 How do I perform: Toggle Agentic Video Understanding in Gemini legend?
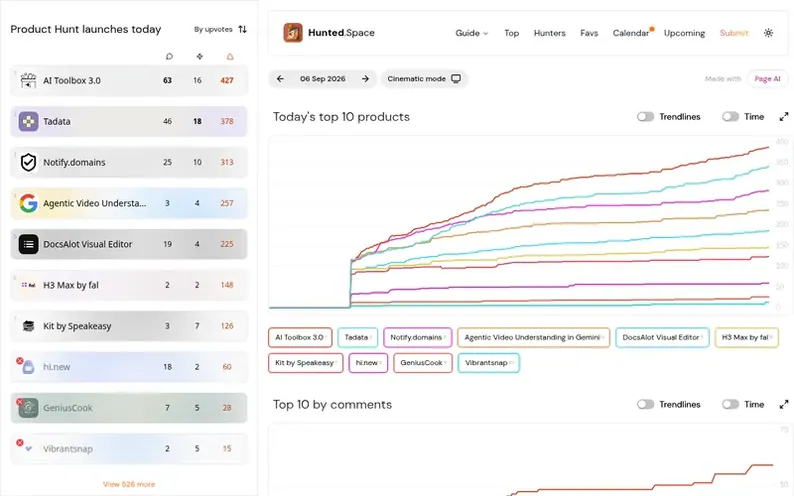[533, 338]
